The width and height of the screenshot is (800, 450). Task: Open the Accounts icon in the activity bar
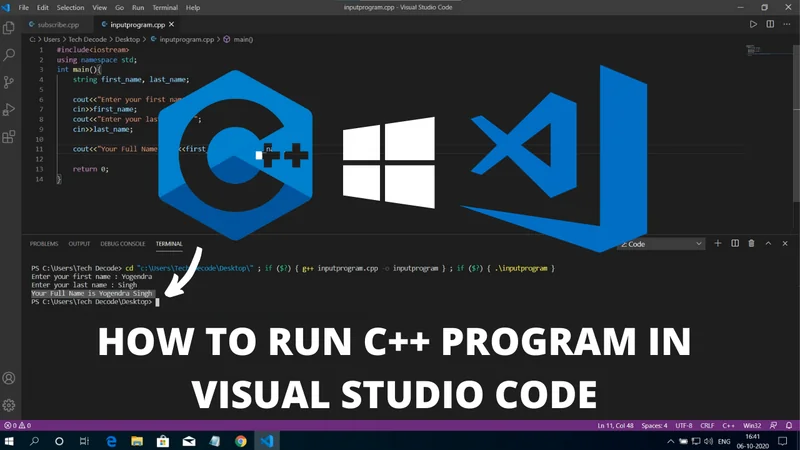(10, 379)
